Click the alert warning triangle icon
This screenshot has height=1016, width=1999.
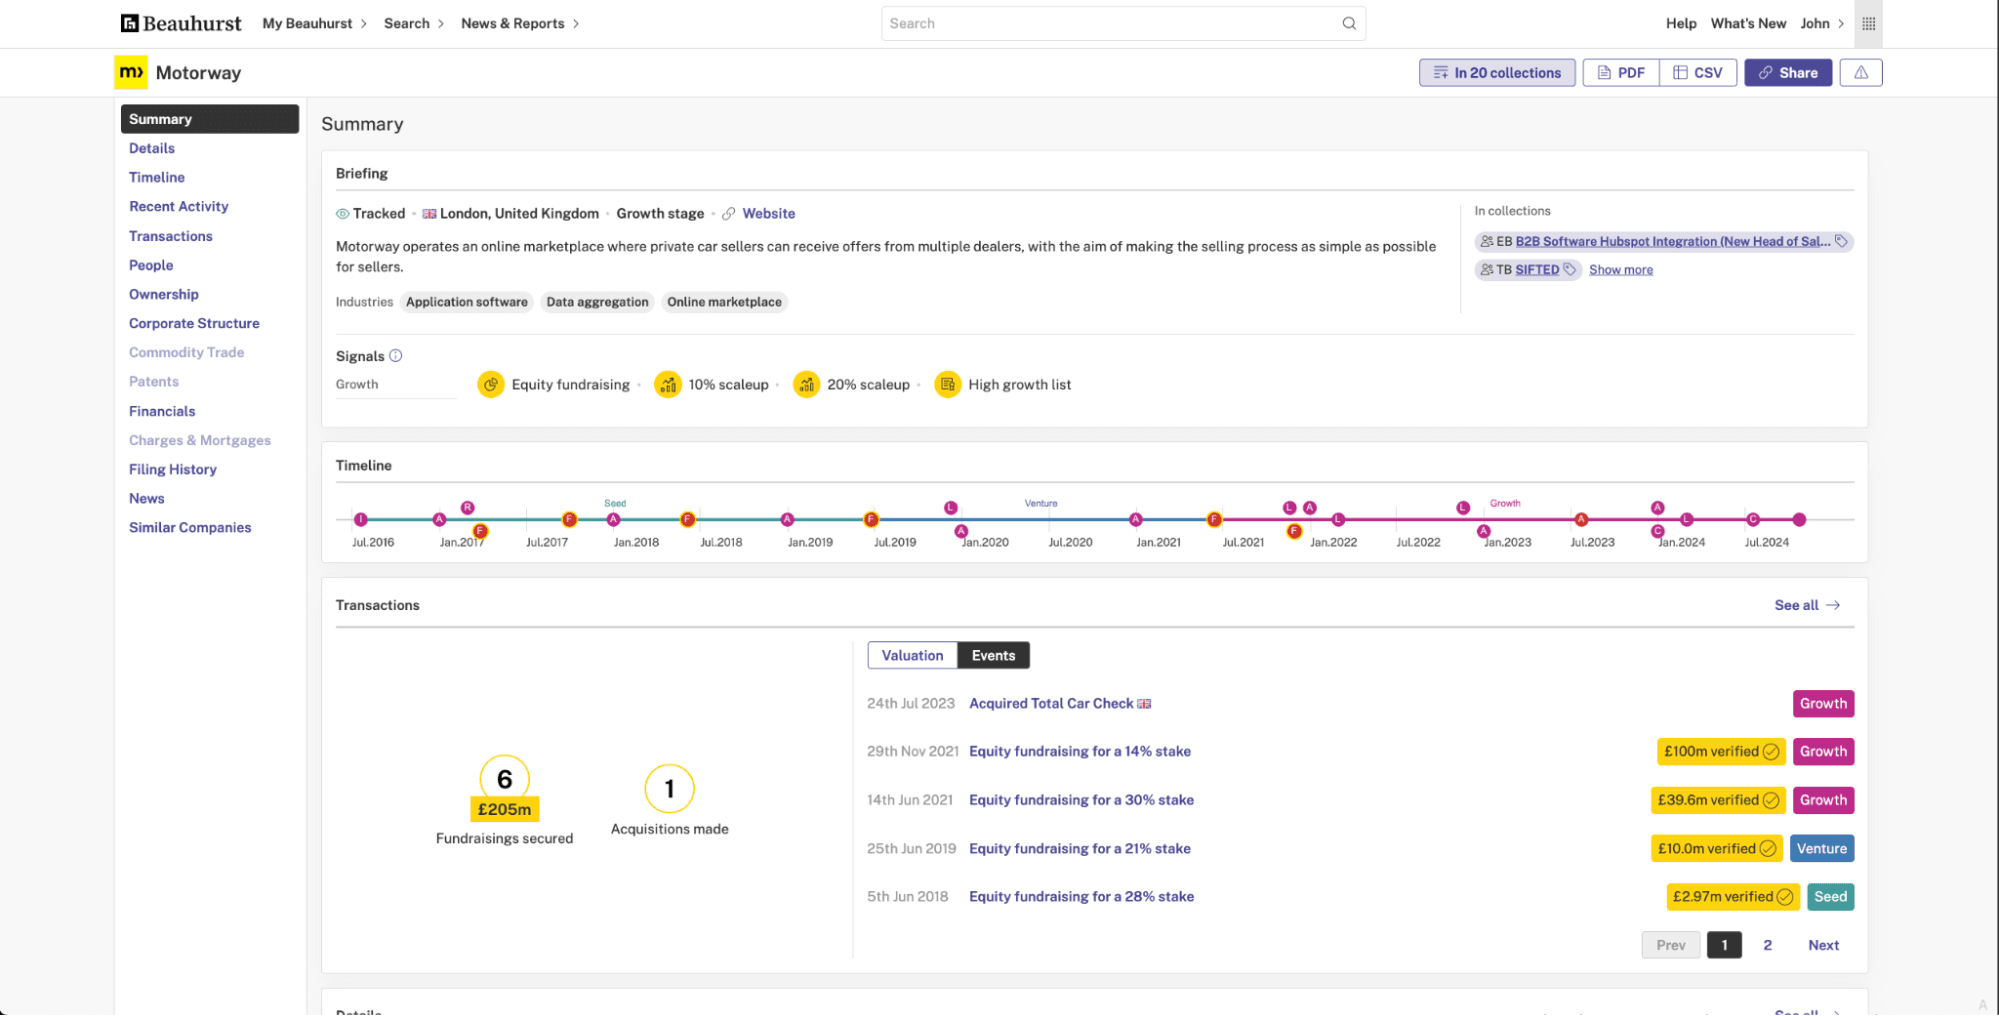[x=1860, y=72]
